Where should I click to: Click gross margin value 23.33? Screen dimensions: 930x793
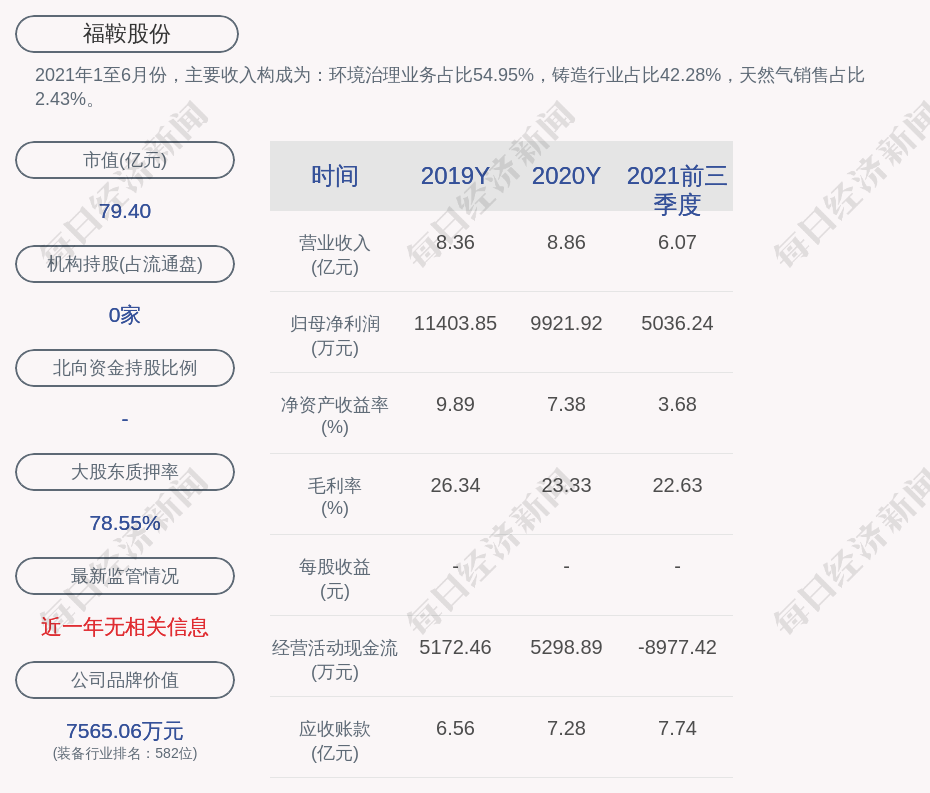click(x=566, y=485)
